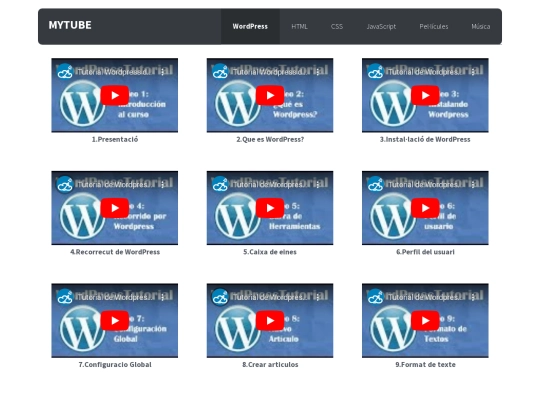Open the JavaScript tab
Screen dimensions: 540x405
click(x=381, y=27)
